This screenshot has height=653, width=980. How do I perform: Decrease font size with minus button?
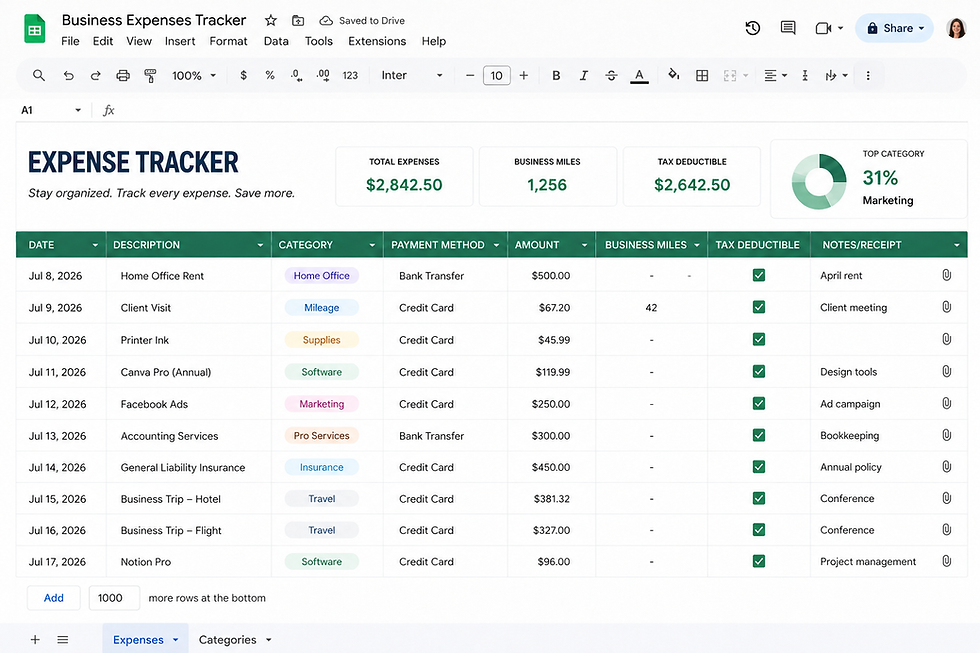[x=470, y=76]
